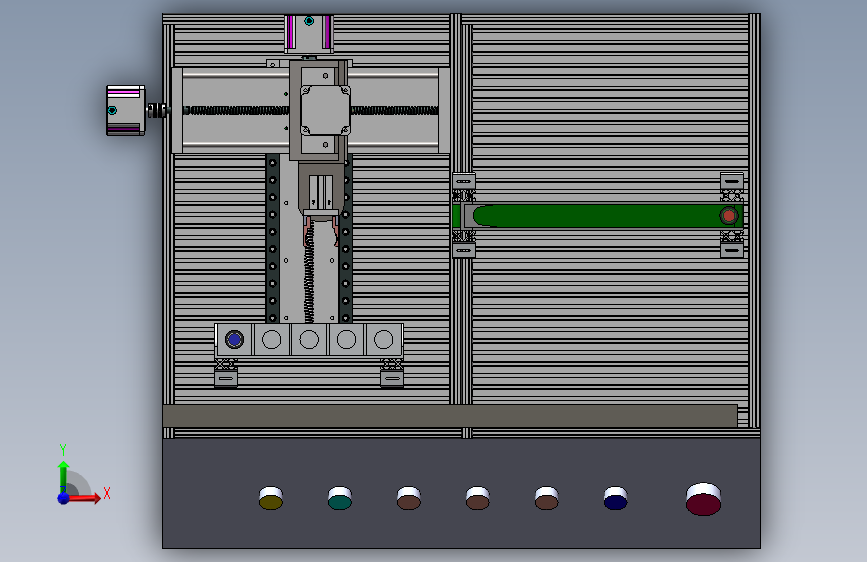This screenshot has width=867, height=562.
Task: Click the second empty slot of the parts tray
Action: tap(271, 339)
